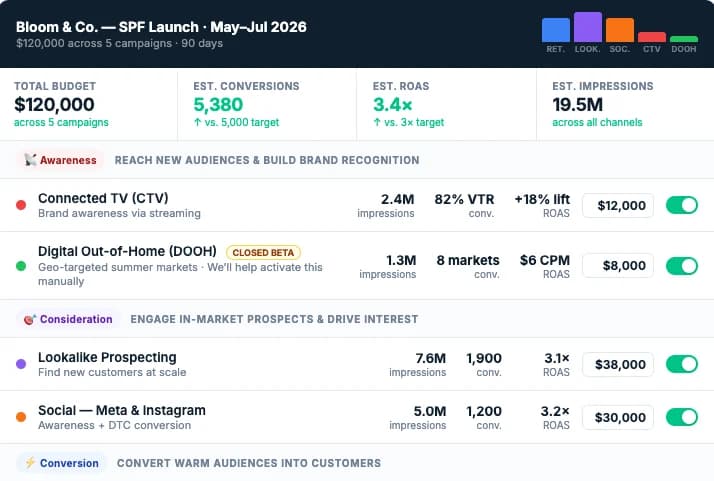Click the purple dot beside Lookalike Prospecting
Screen dimensions: 714x481
(x=21, y=364)
